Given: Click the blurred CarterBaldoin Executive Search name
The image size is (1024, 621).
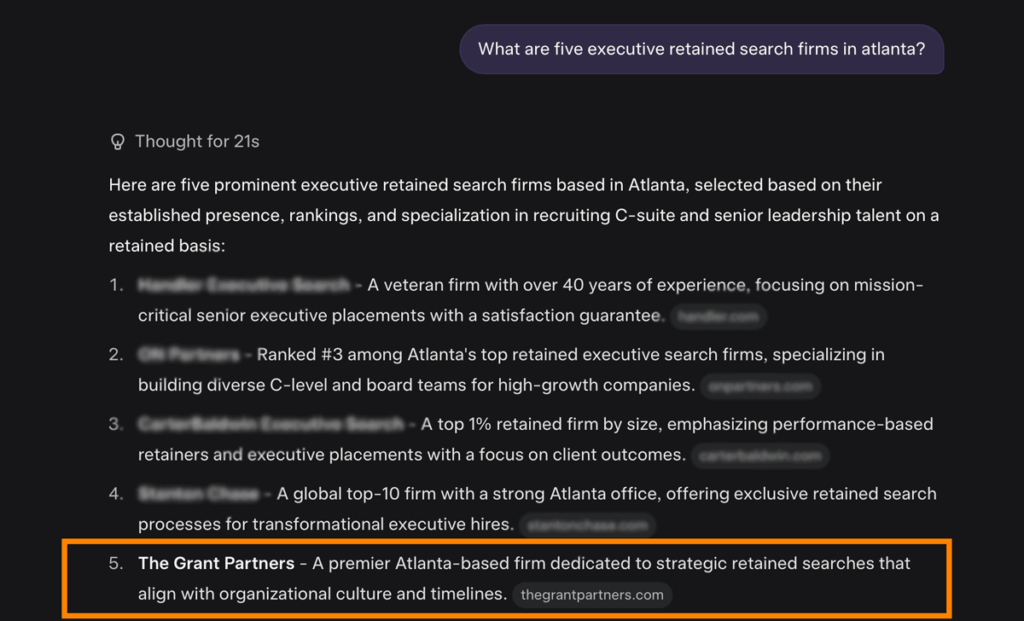Looking at the screenshot, I should pos(271,424).
